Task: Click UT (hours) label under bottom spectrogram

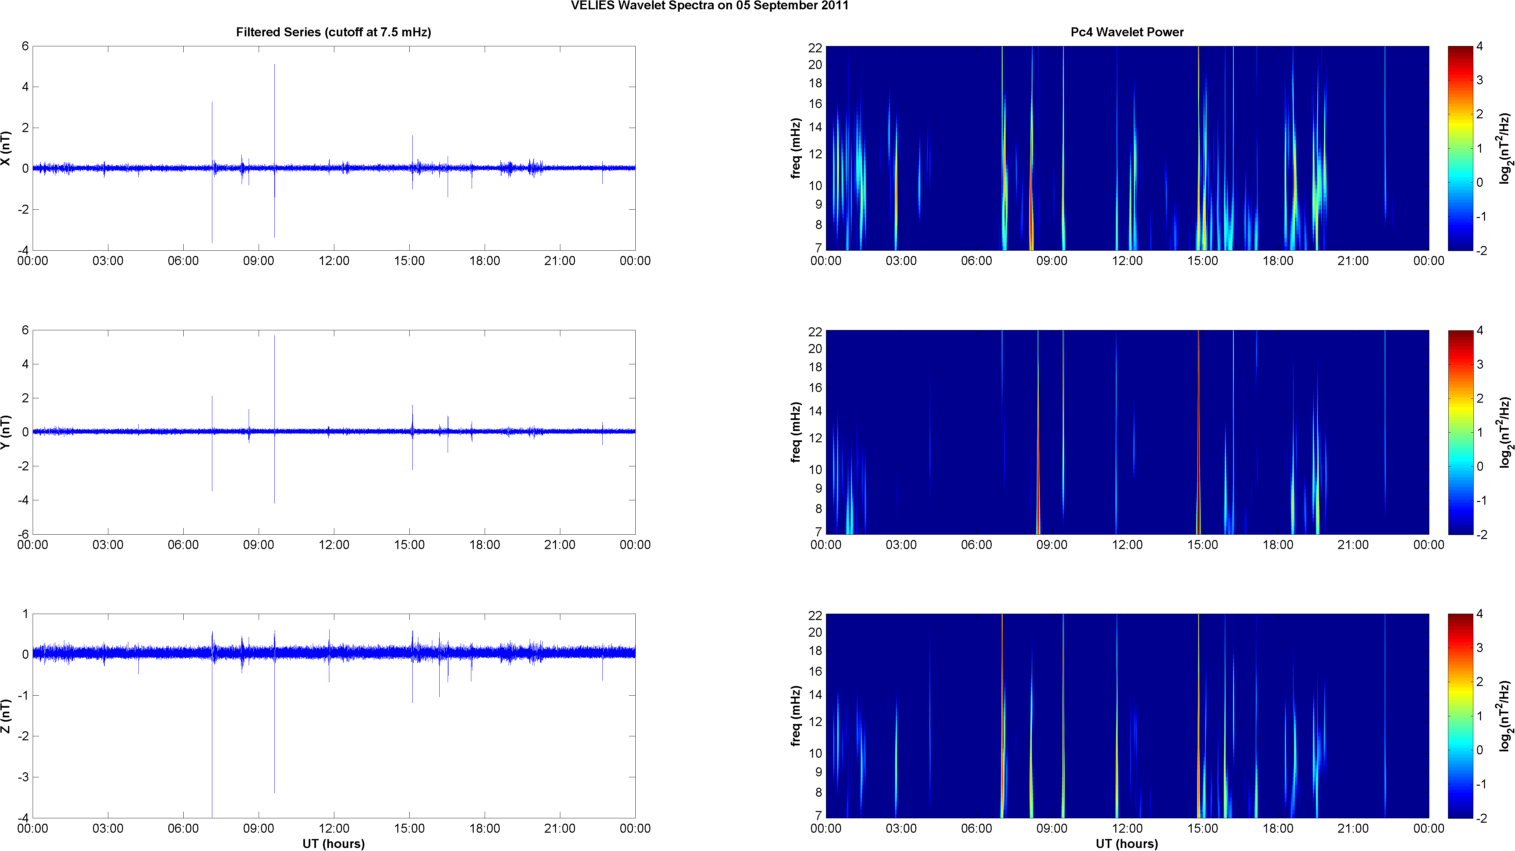Action: click(x=1127, y=844)
